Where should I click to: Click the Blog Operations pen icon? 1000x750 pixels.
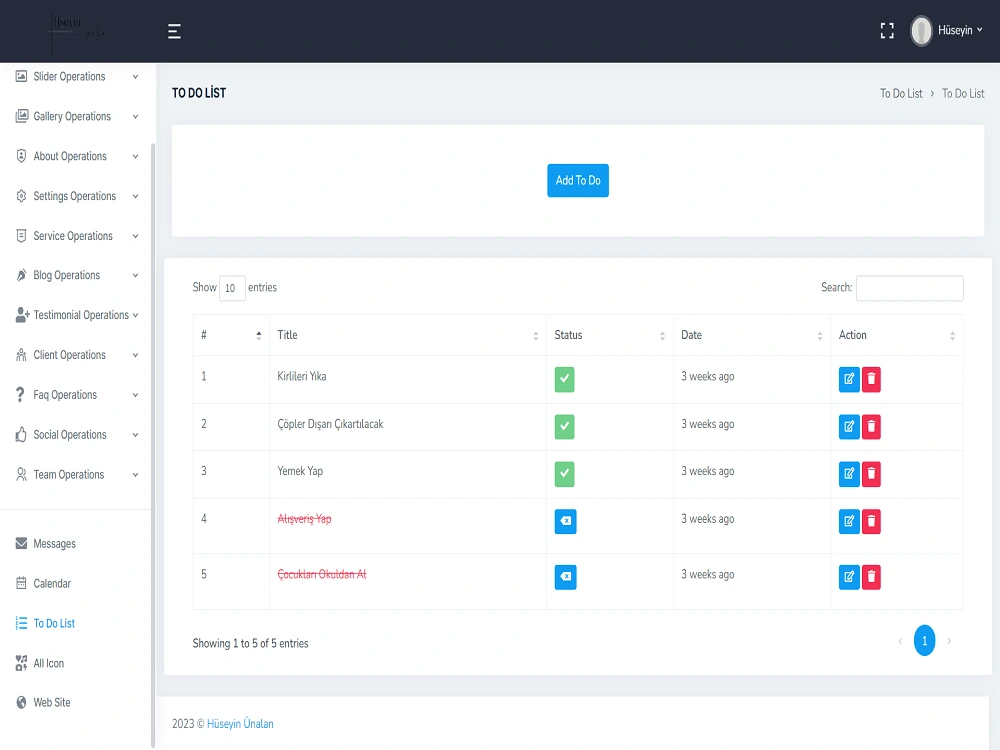21,276
